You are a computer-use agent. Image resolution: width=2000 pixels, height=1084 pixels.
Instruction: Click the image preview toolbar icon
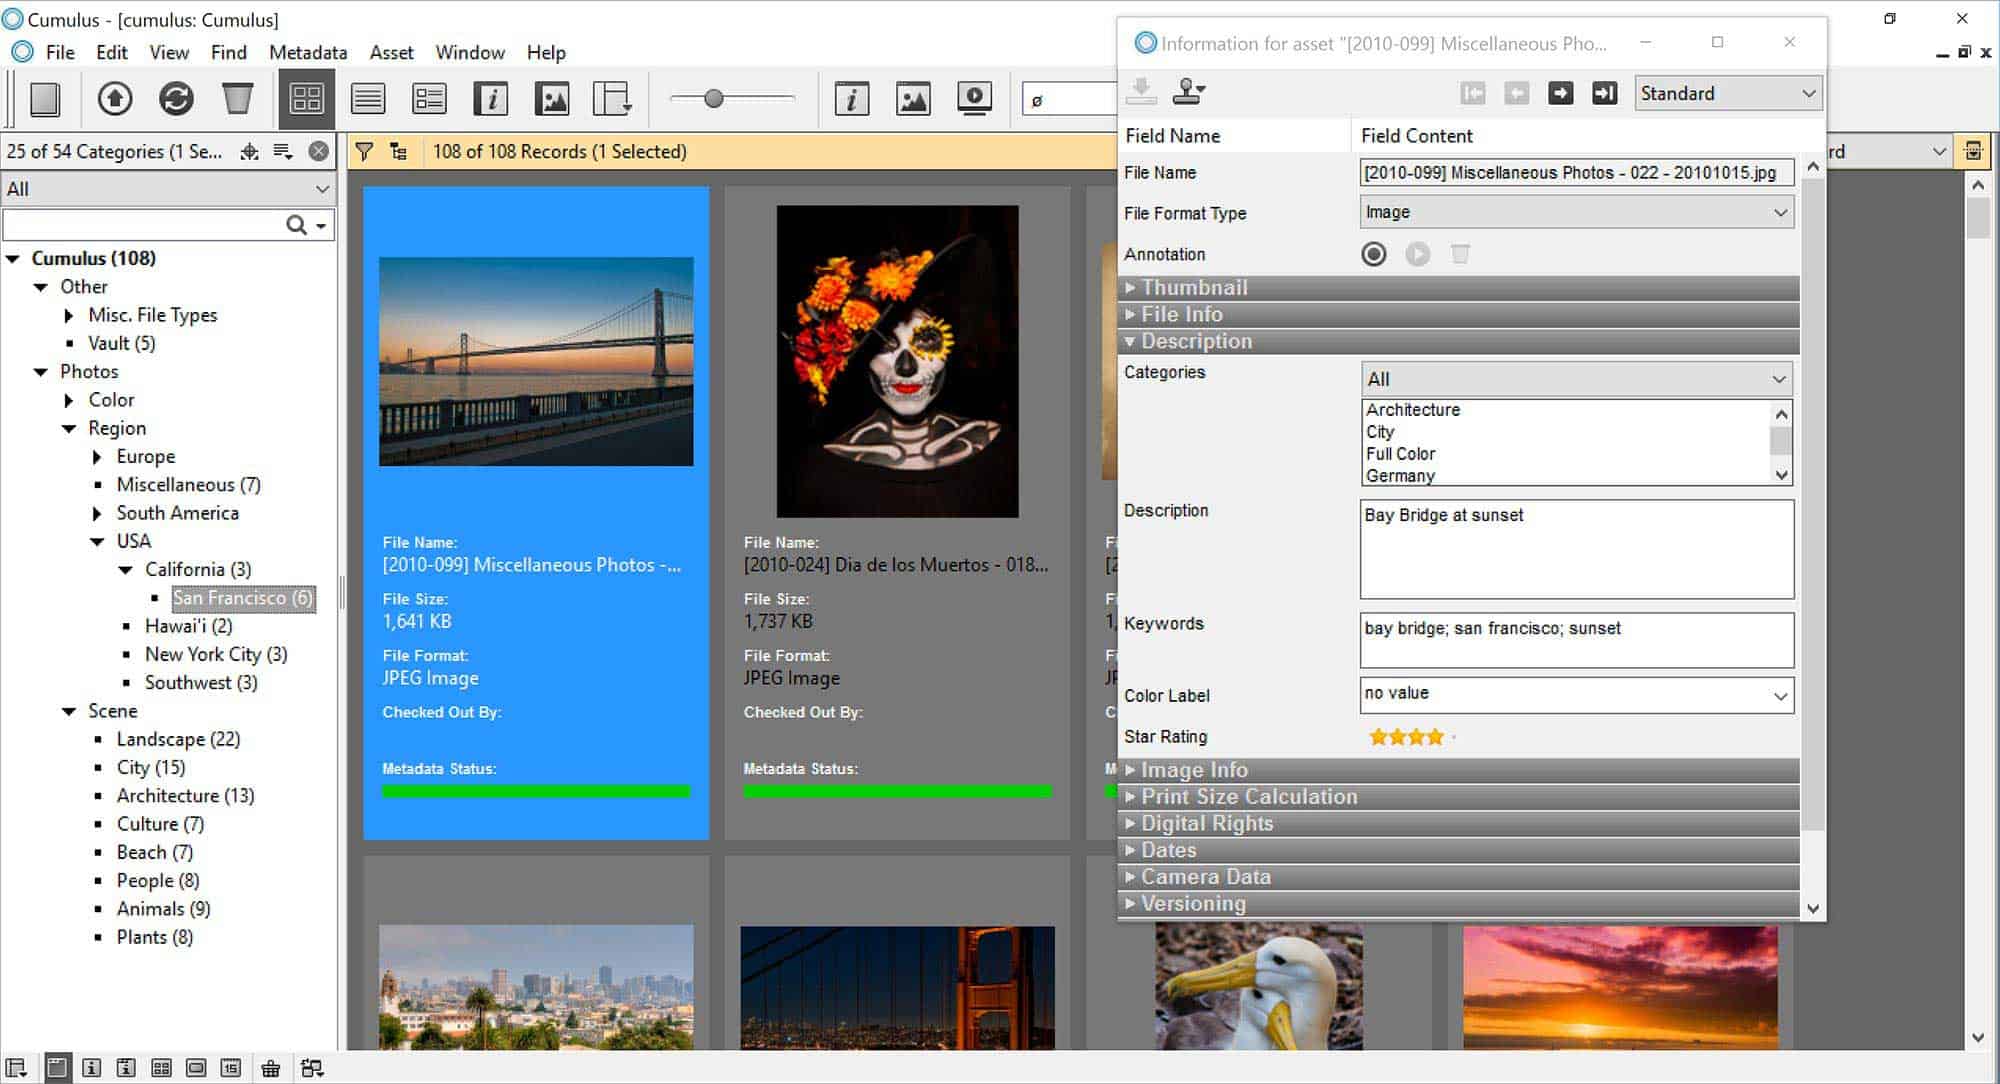tap(552, 98)
